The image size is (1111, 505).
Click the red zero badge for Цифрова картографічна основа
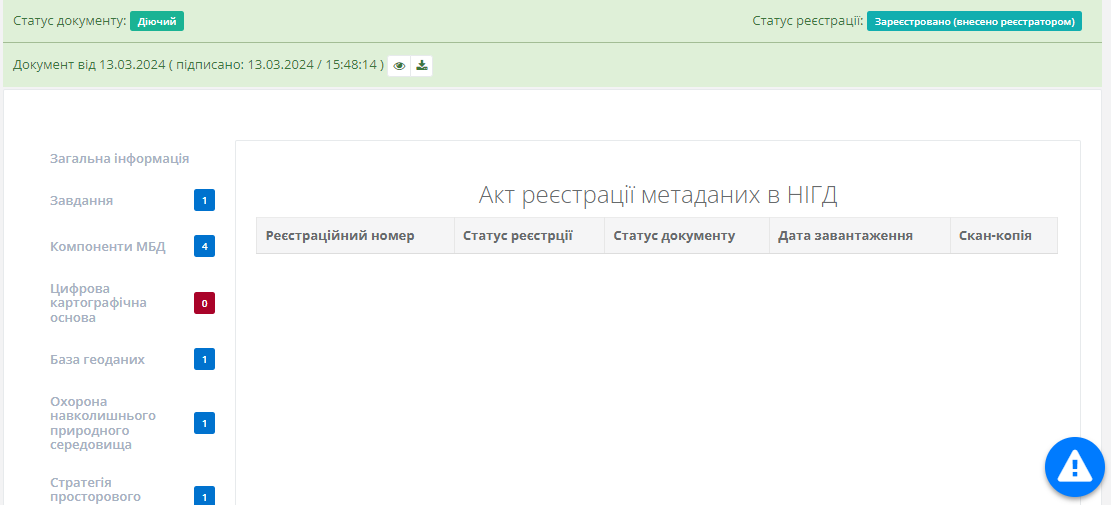click(204, 303)
